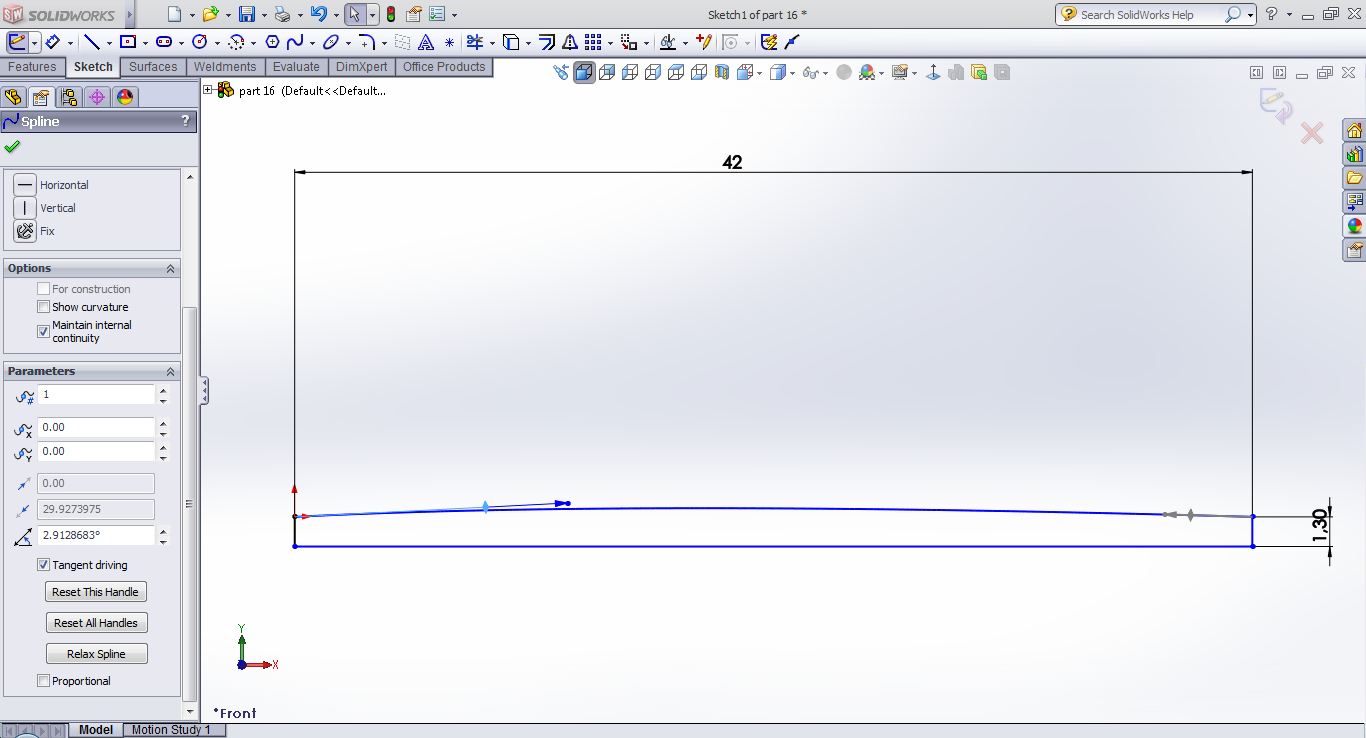1366x738 pixels.
Task: Click the green checkmark to accept the spline
Action: coord(12,147)
